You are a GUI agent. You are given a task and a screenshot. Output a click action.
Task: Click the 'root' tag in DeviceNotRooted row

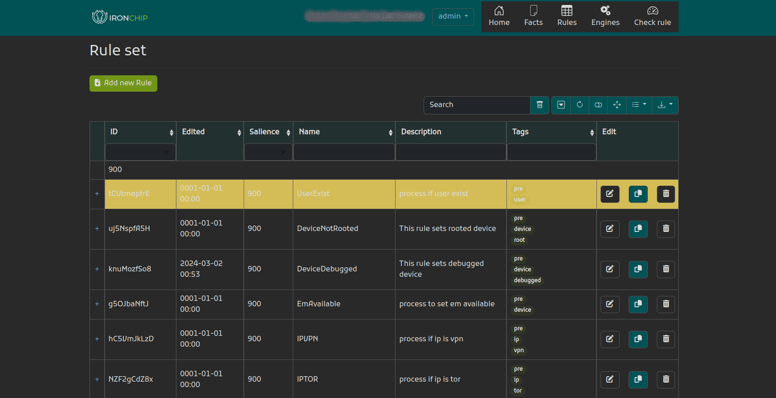pyautogui.click(x=519, y=240)
